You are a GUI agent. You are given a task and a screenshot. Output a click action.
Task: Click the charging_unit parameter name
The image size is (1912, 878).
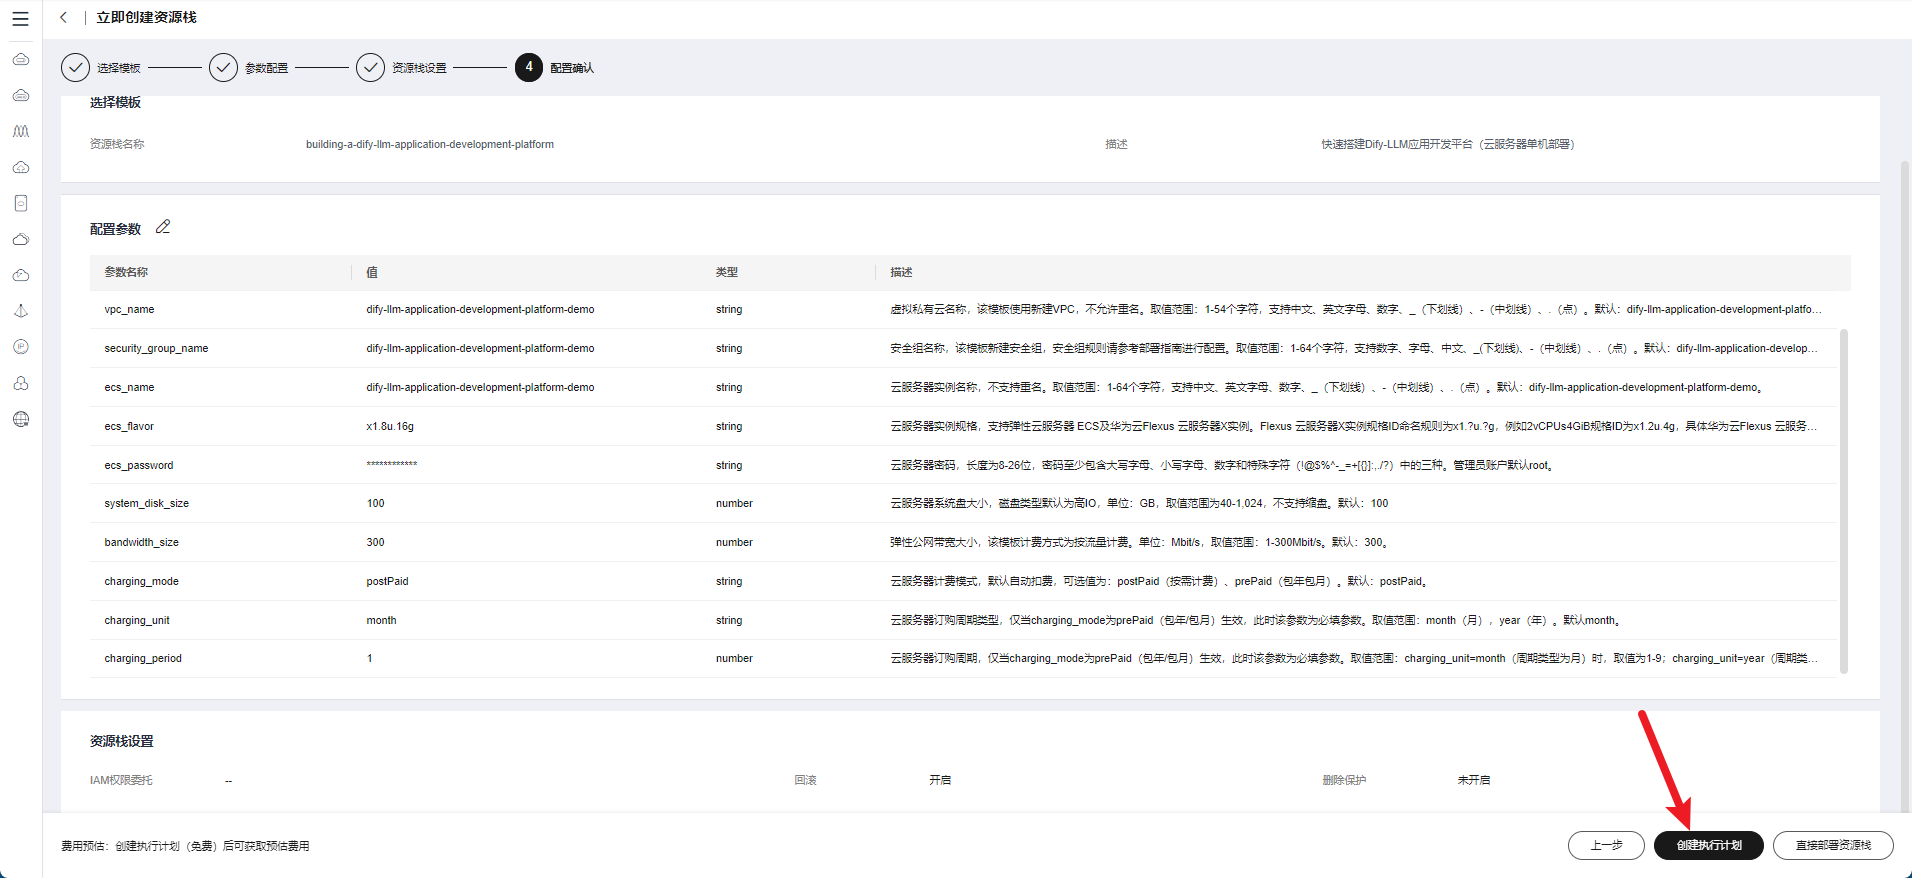(137, 621)
